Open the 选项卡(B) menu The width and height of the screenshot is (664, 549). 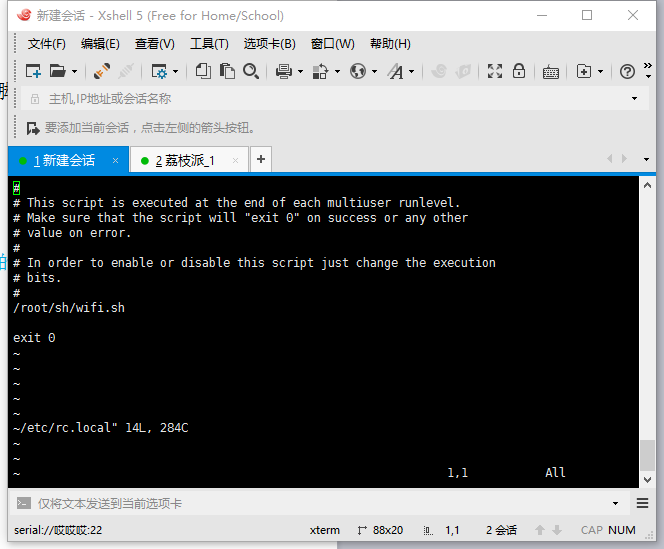[269, 44]
